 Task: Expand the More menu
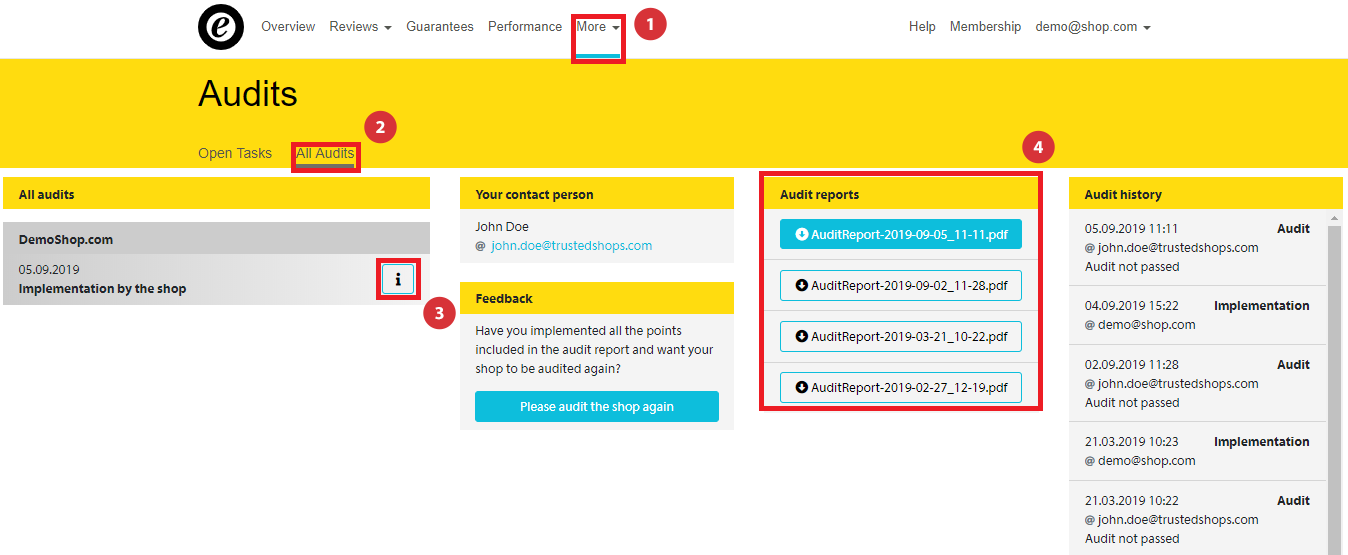598,27
